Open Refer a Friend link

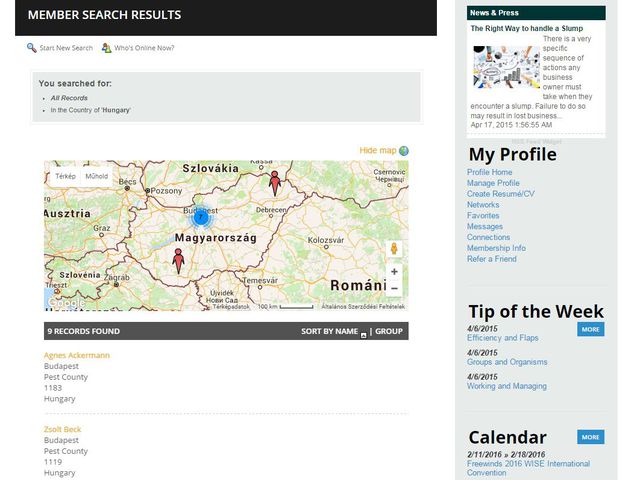point(491,259)
